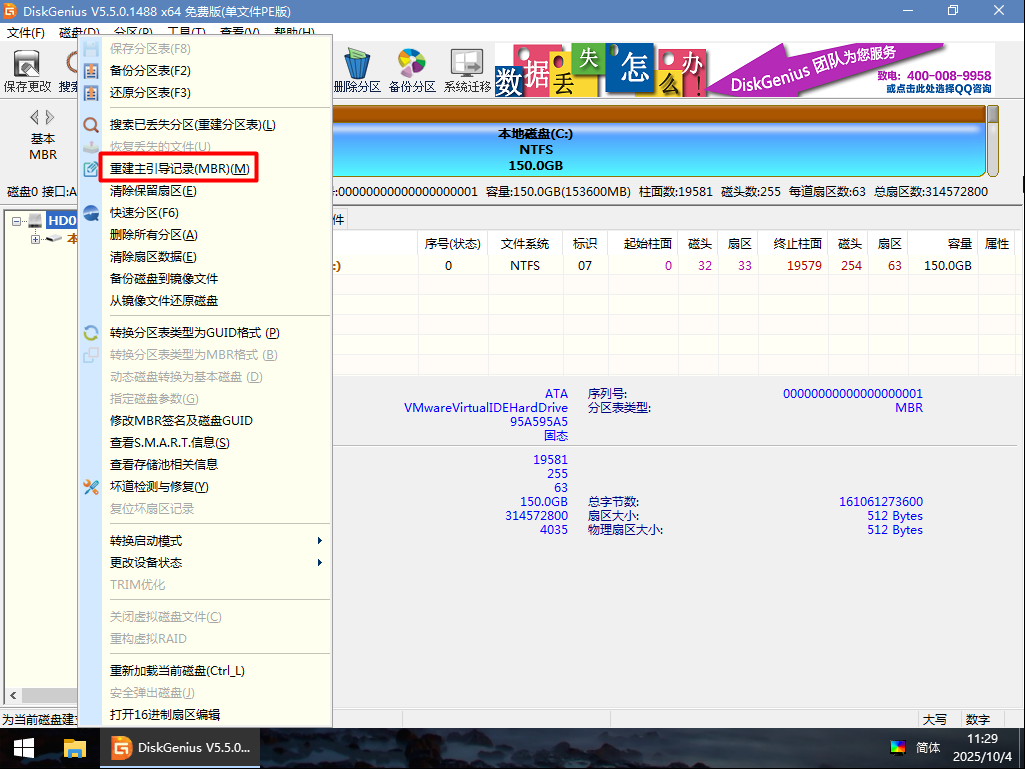Viewport: 1025px width, 769px height.
Task: Open the Windows Start button
Action: 24,748
